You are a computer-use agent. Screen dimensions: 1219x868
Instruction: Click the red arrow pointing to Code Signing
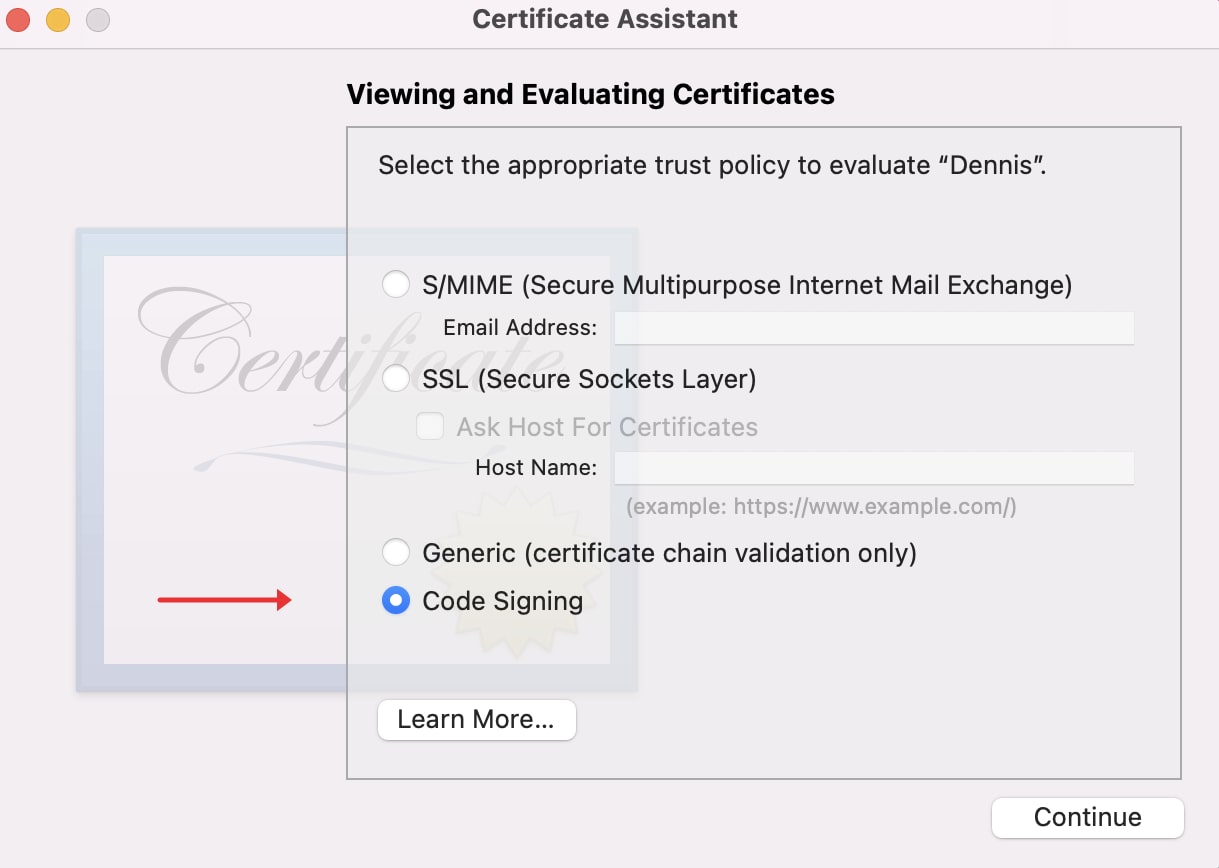pos(224,600)
